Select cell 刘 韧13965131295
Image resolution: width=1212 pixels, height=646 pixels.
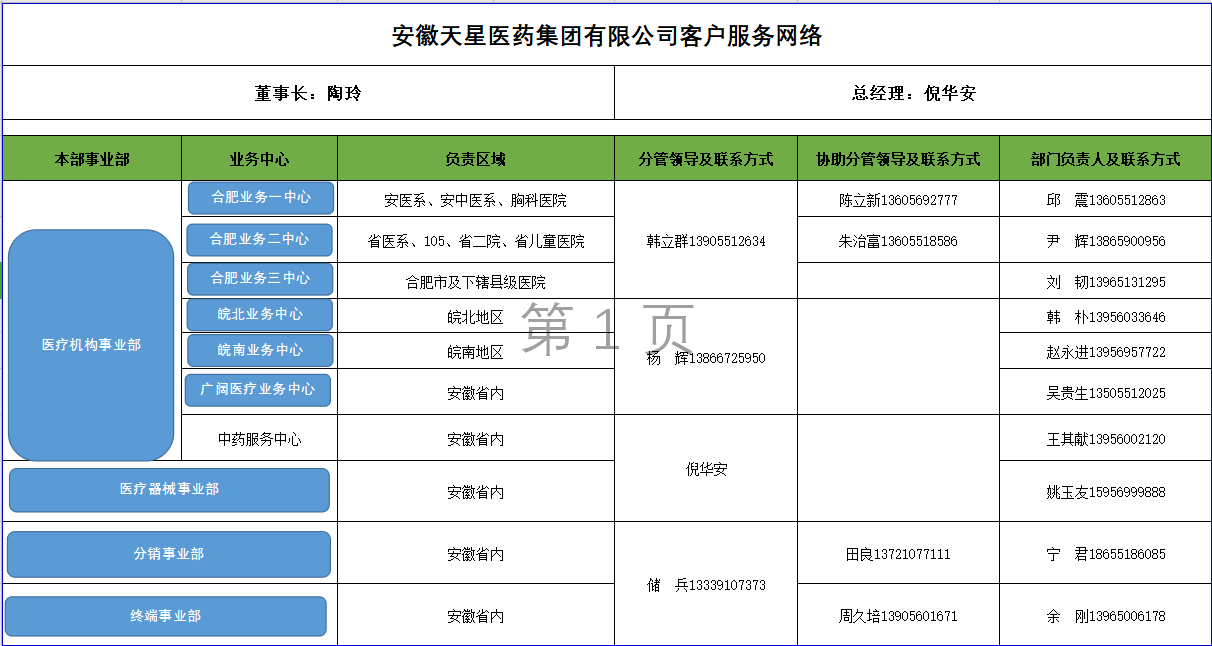pos(1105,282)
